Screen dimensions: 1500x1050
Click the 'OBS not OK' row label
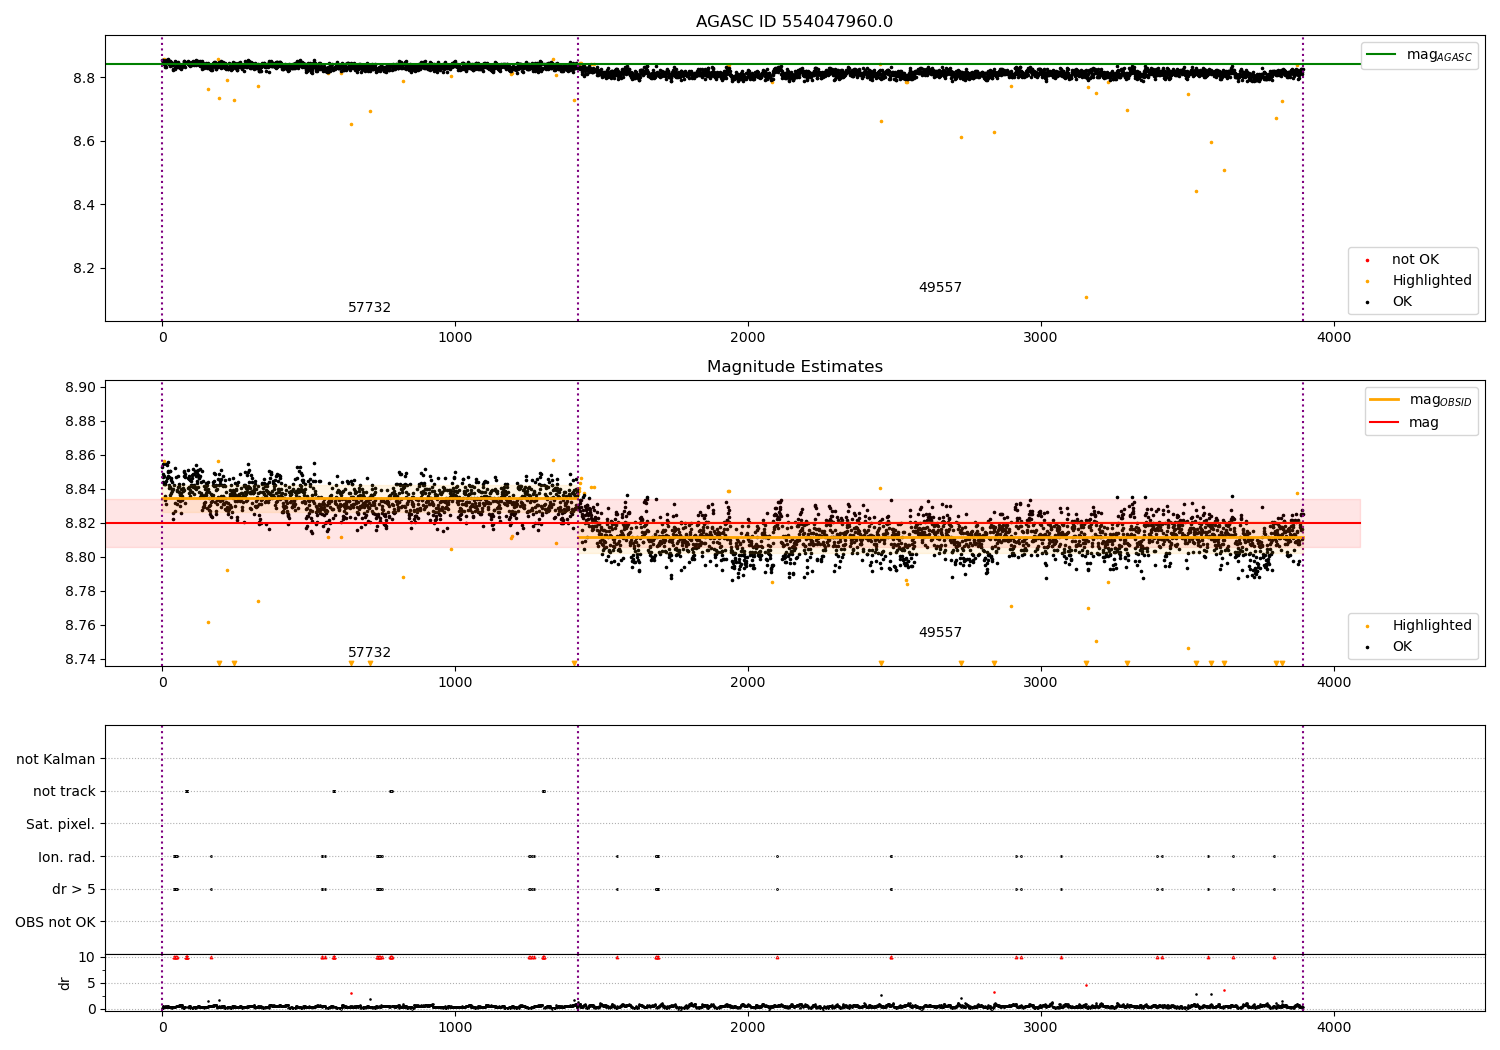tap(56, 922)
